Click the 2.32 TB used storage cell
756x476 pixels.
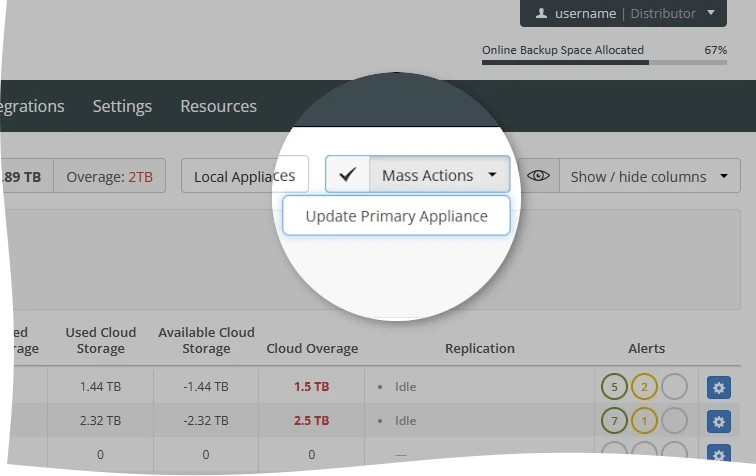coord(100,421)
